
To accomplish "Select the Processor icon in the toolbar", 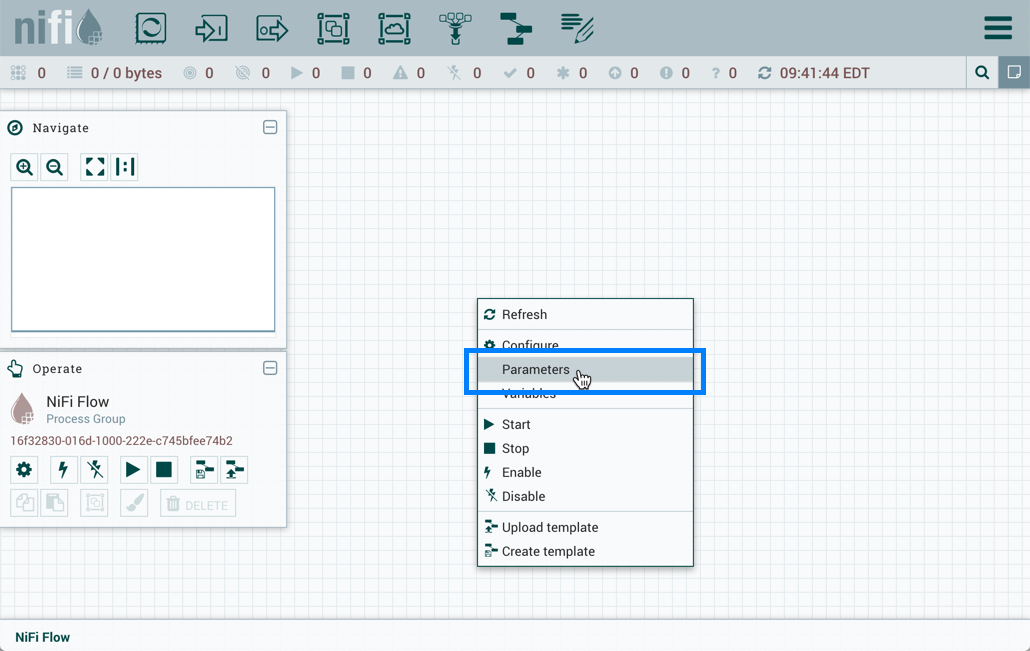I will click(x=151, y=28).
